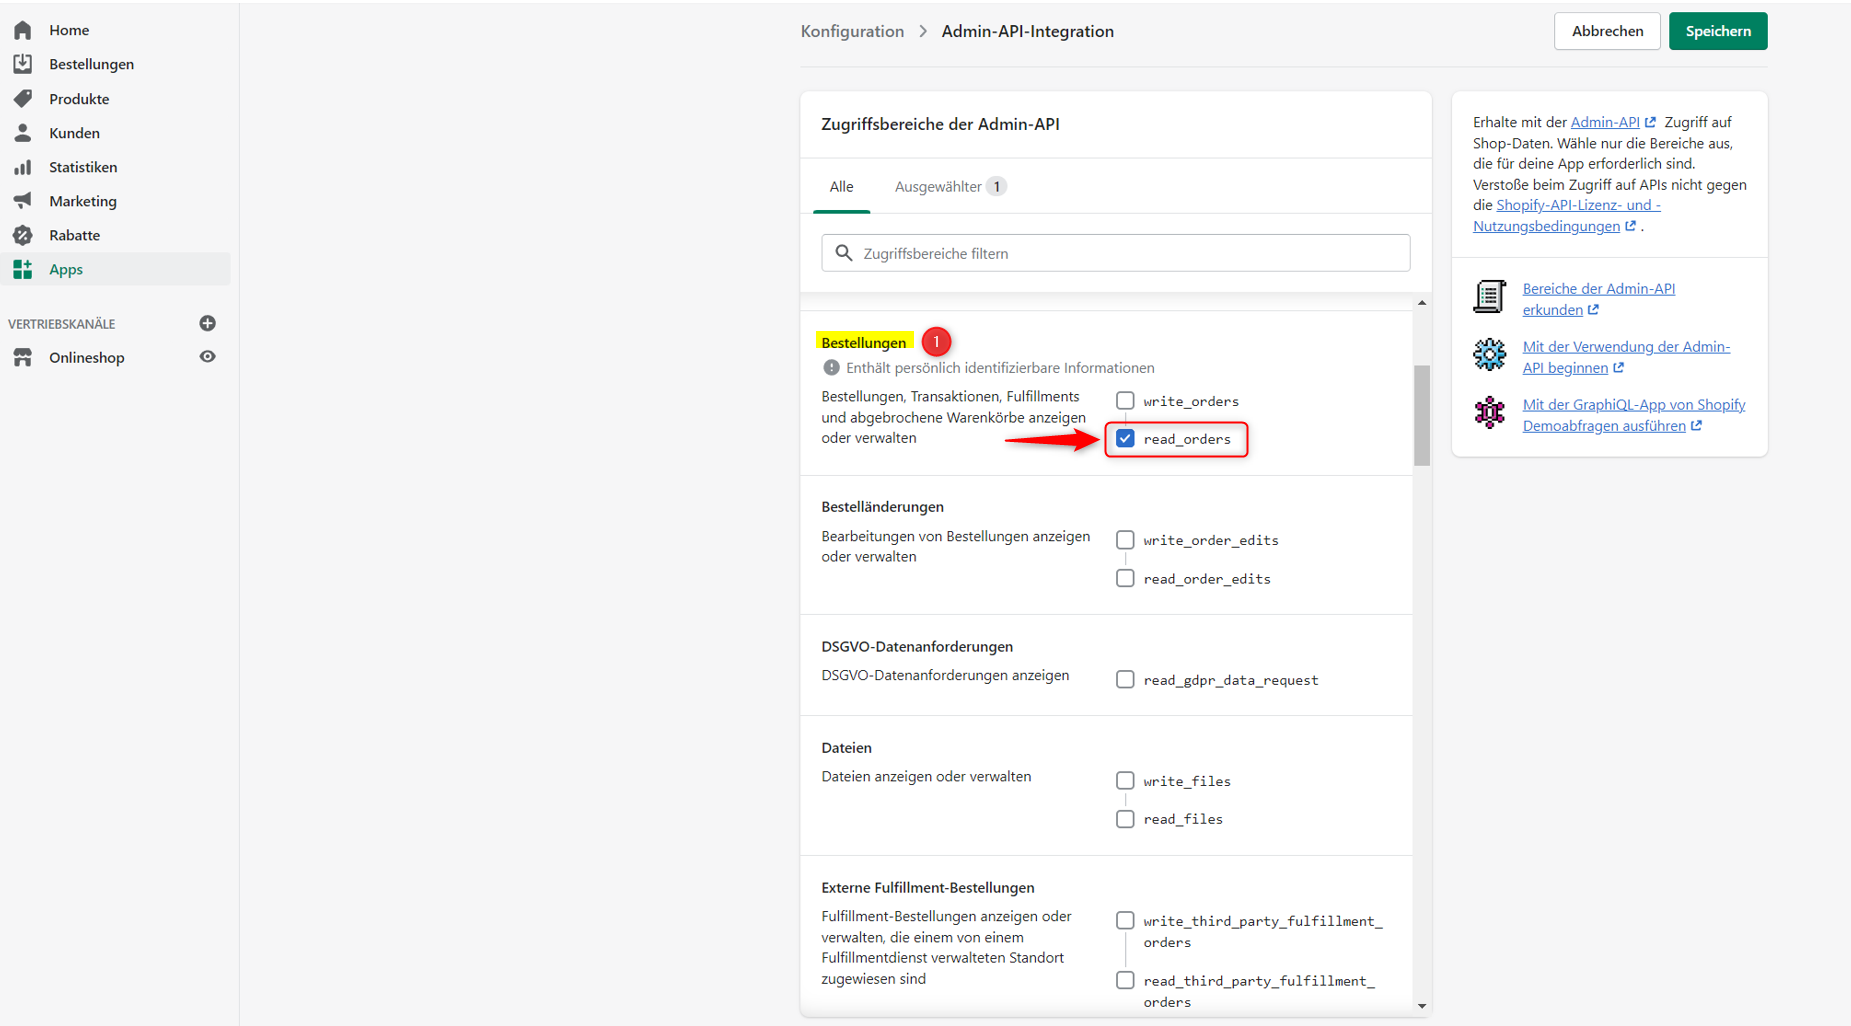Enable the write_orders checkbox
1851x1026 pixels.
click(1125, 401)
